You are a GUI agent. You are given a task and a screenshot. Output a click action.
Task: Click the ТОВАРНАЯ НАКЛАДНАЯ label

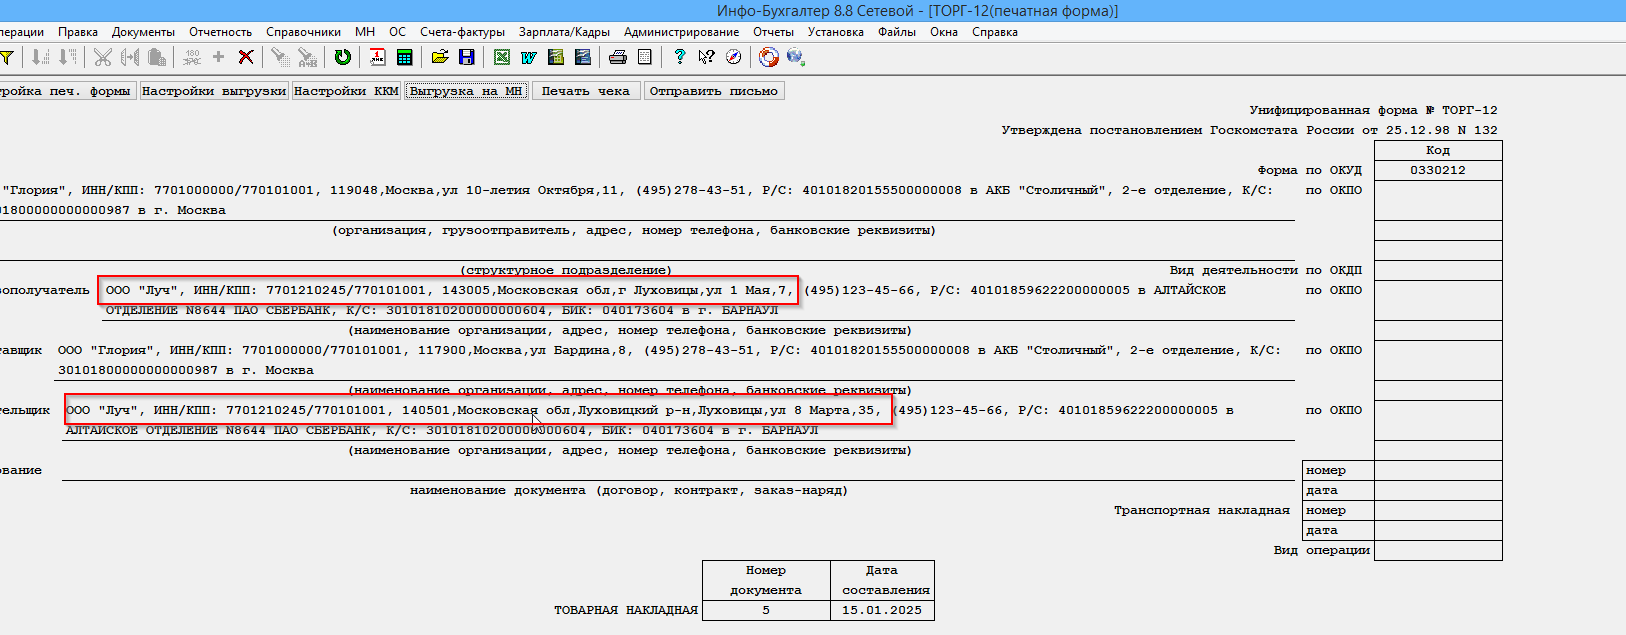click(x=626, y=610)
